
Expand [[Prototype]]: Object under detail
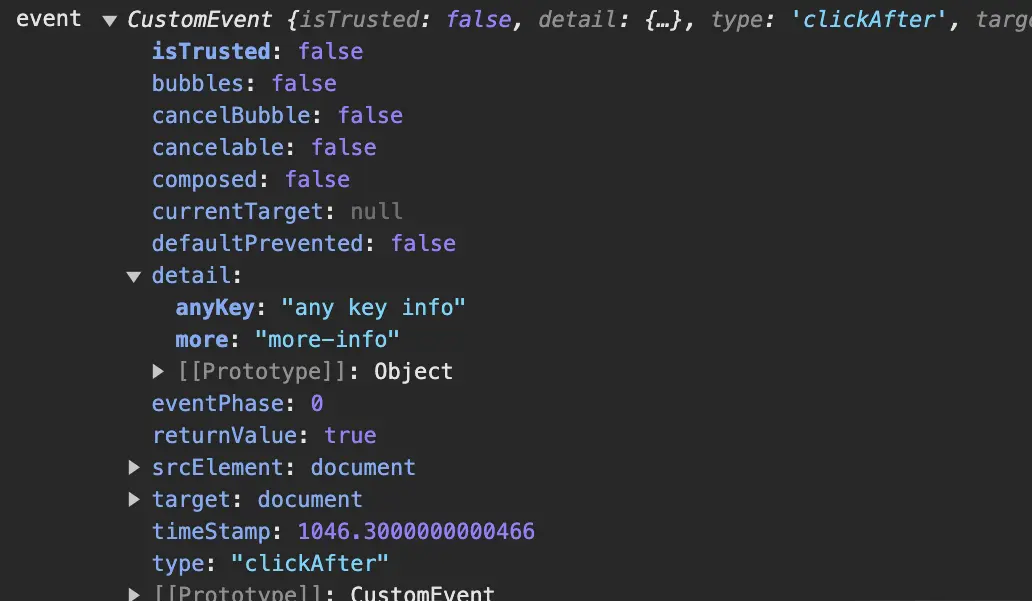click(x=158, y=371)
